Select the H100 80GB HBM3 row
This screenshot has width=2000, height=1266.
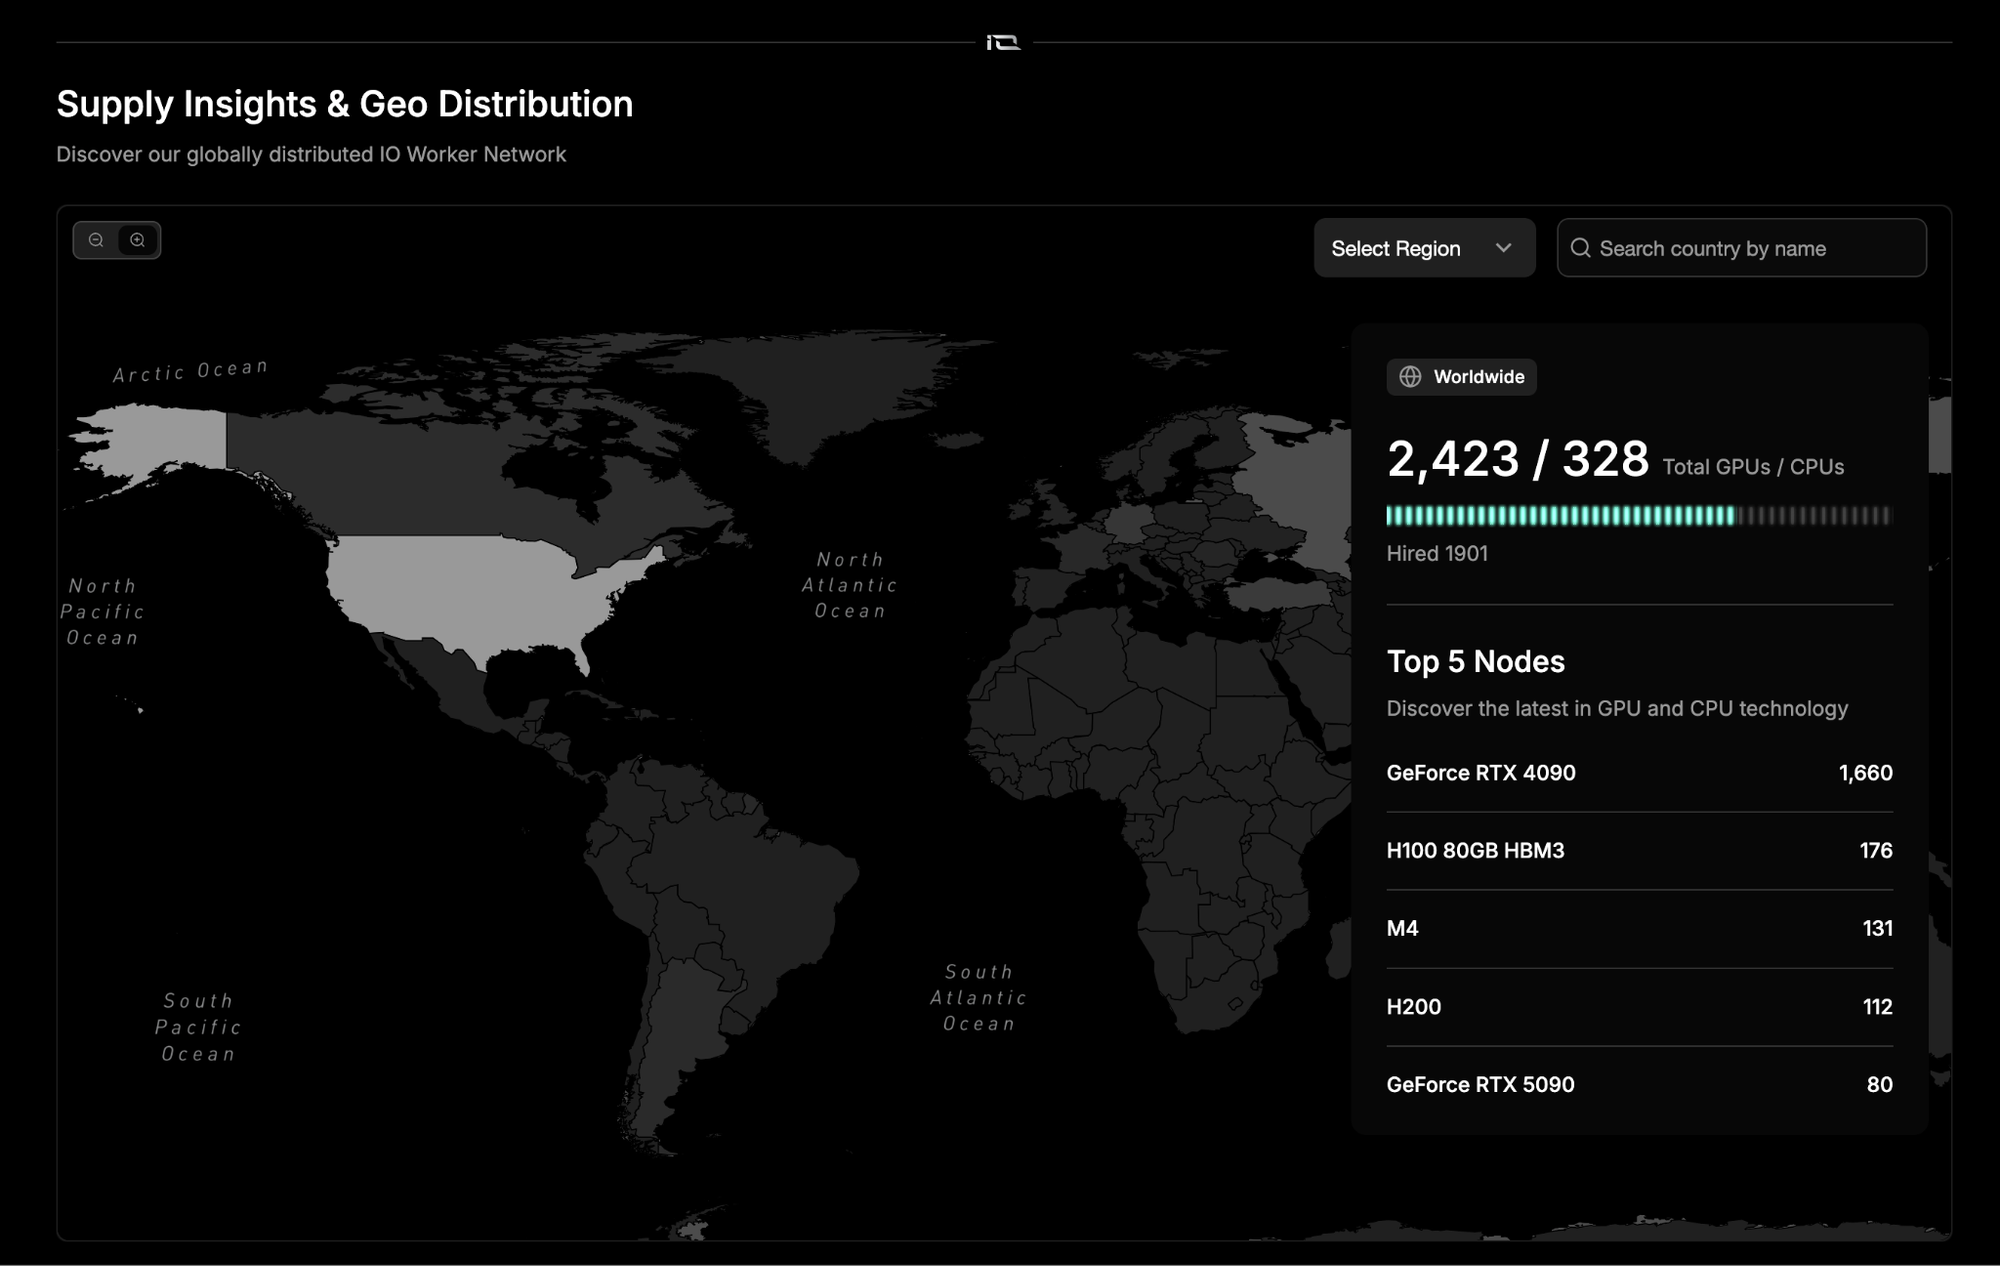click(1639, 851)
